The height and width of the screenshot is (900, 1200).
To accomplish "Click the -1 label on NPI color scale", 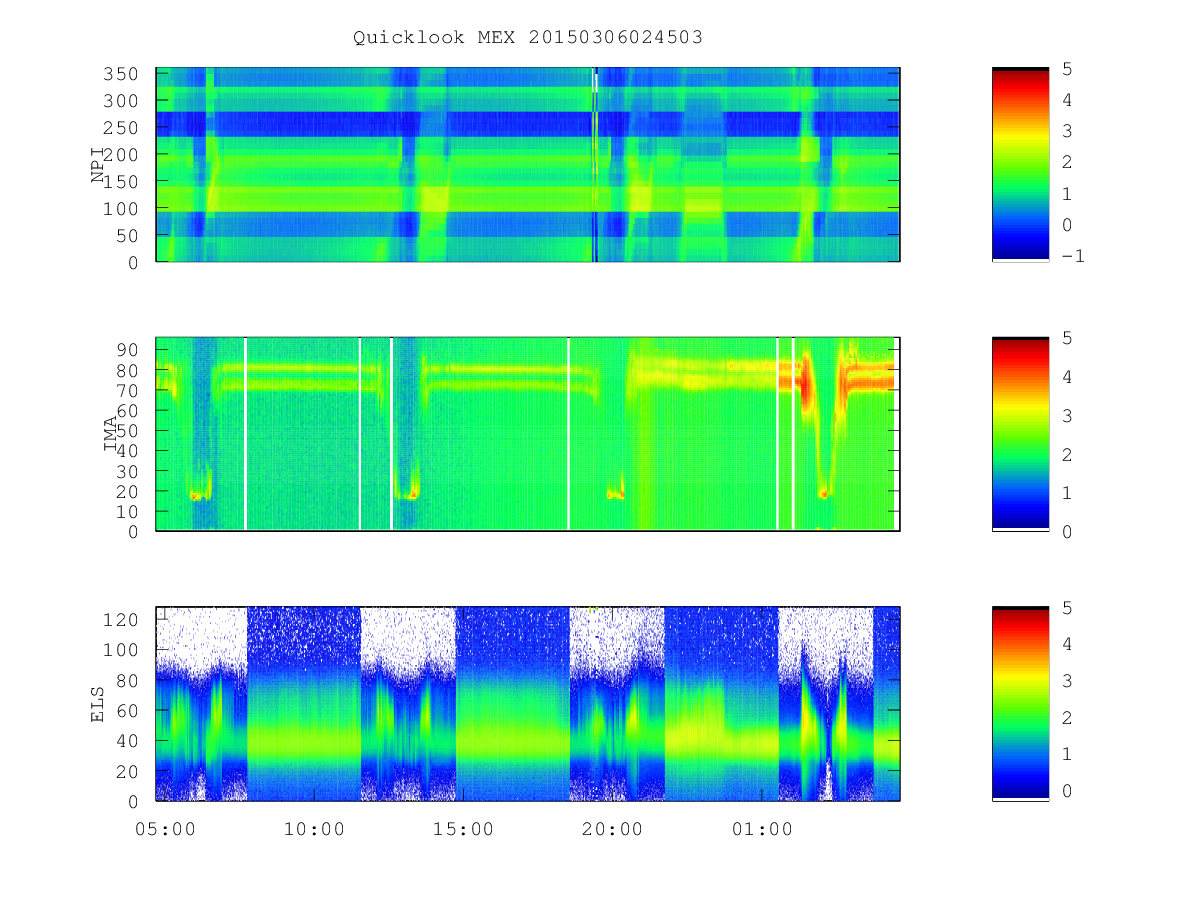I will [x=1073, y=255].
